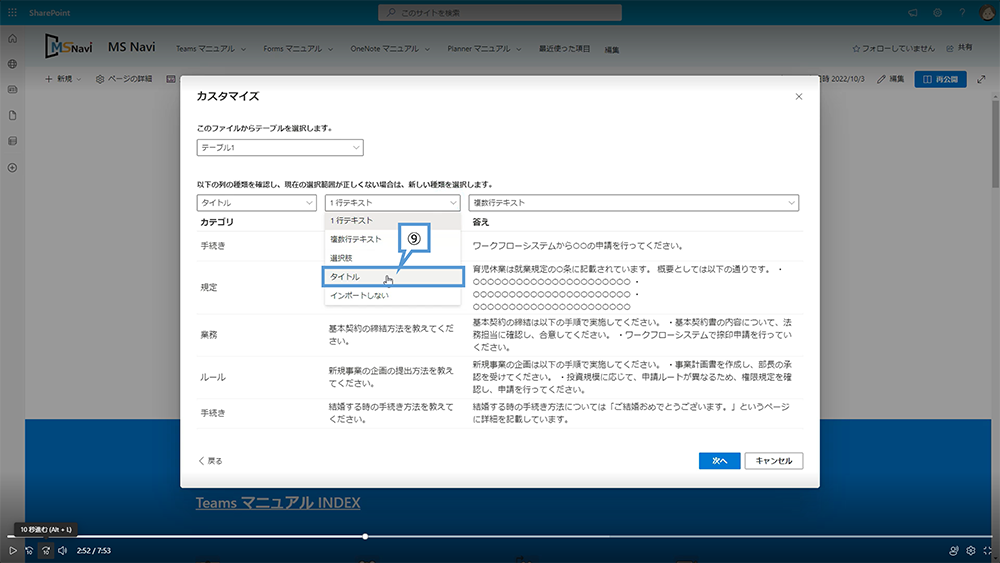Open the テーブル1 table dropdown
Image resolution: width=1000 pixels, height=563 pixels.
pyautogui.click(x=279, y=148)
